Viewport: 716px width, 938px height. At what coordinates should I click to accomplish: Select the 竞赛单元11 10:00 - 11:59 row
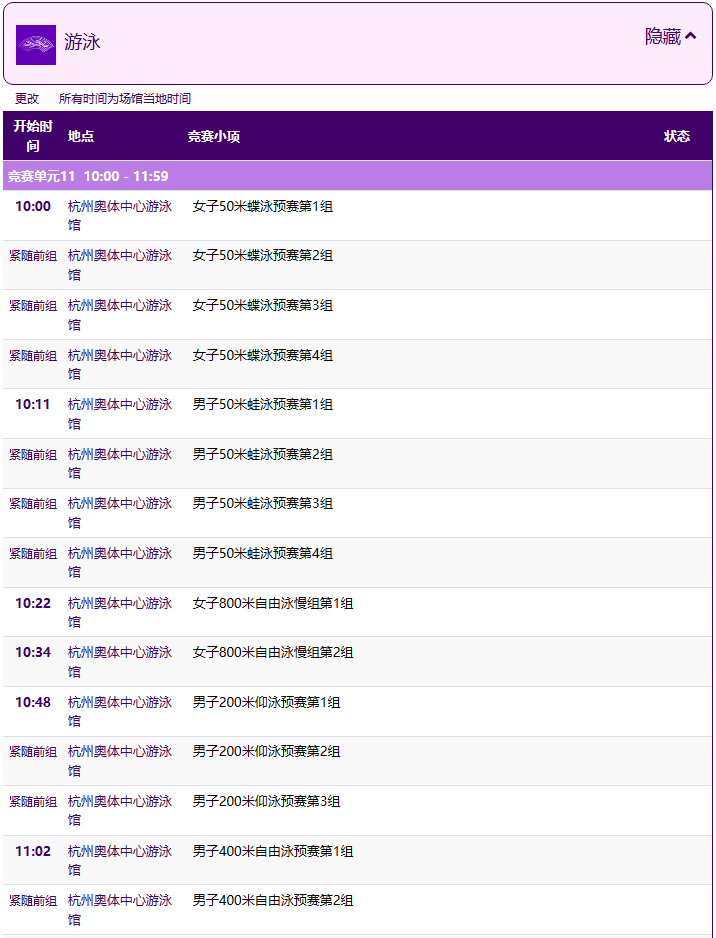pyautogui.click(x=358, y=176)
